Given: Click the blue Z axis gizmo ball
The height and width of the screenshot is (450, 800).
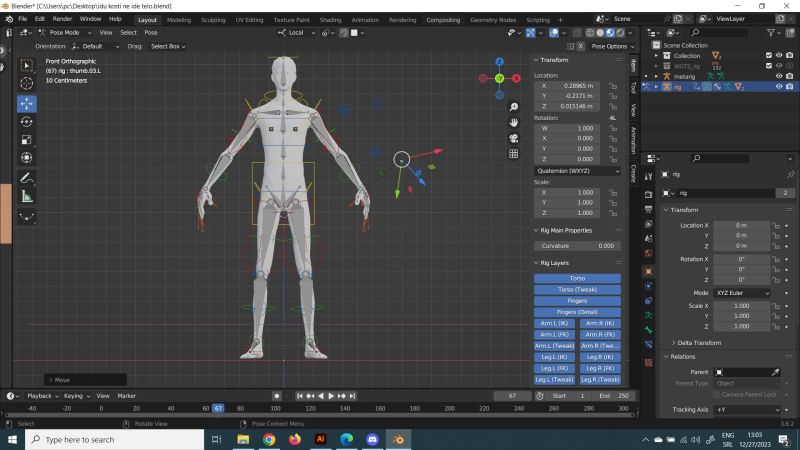Looking at the screenshot, I should [x=499, y=62].
